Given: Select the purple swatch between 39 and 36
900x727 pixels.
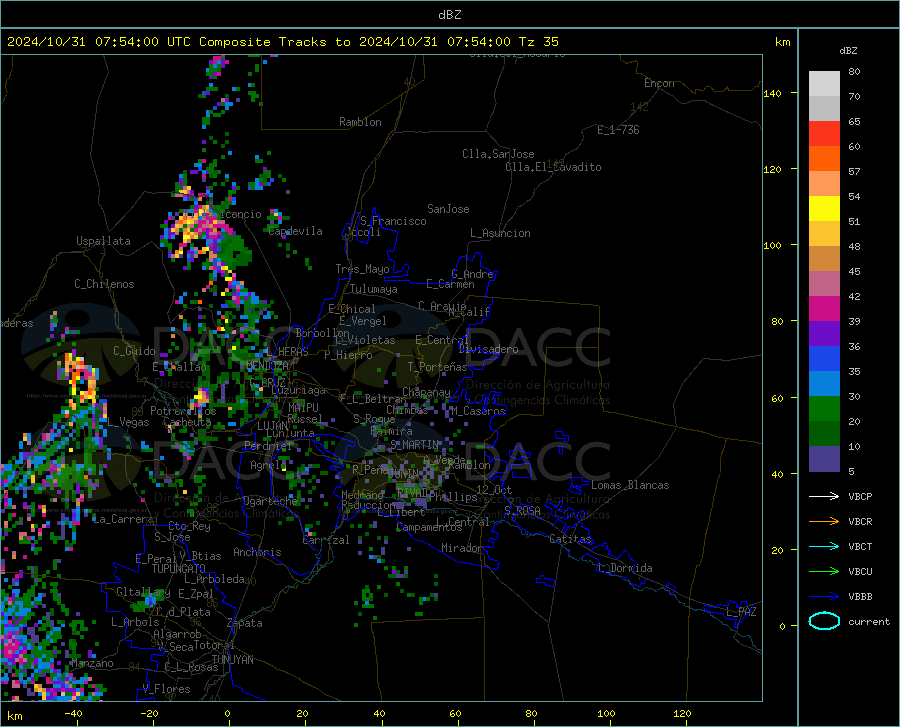Looking at the screenshot, I should 824,334.
